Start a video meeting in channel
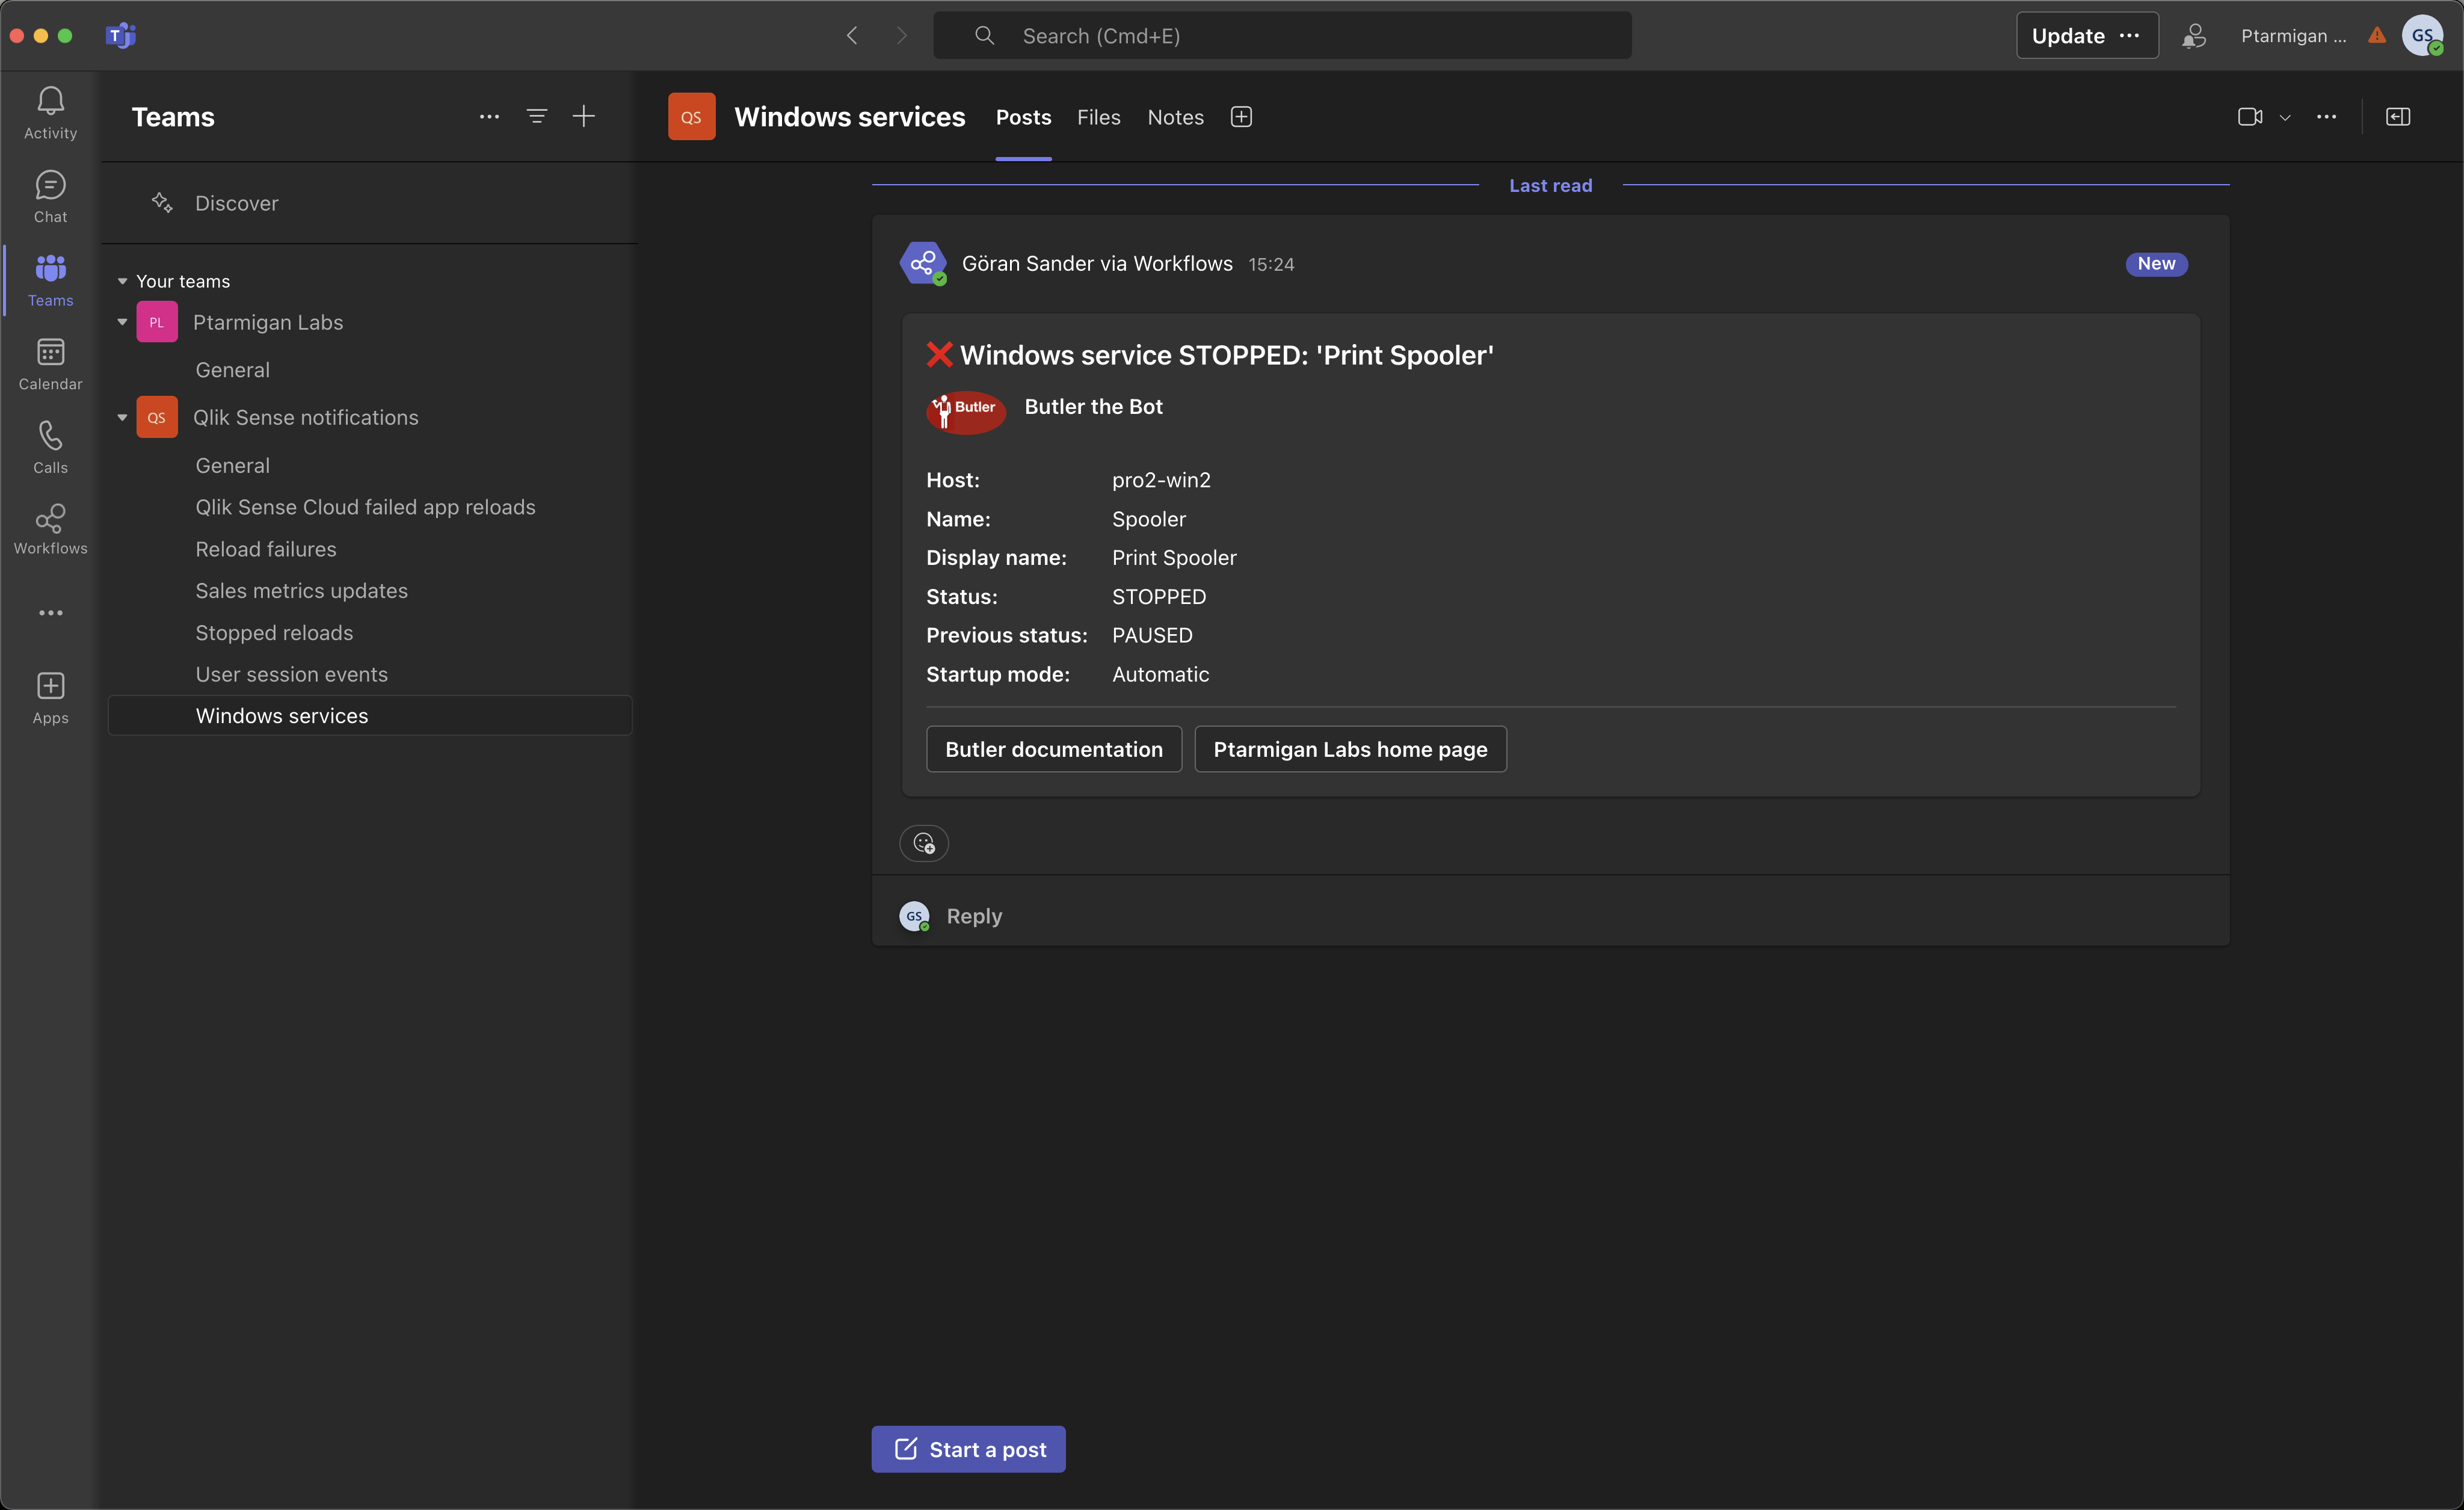Image resolution: width=2464 pixels, height=1510 pixels. point(2250,117)
